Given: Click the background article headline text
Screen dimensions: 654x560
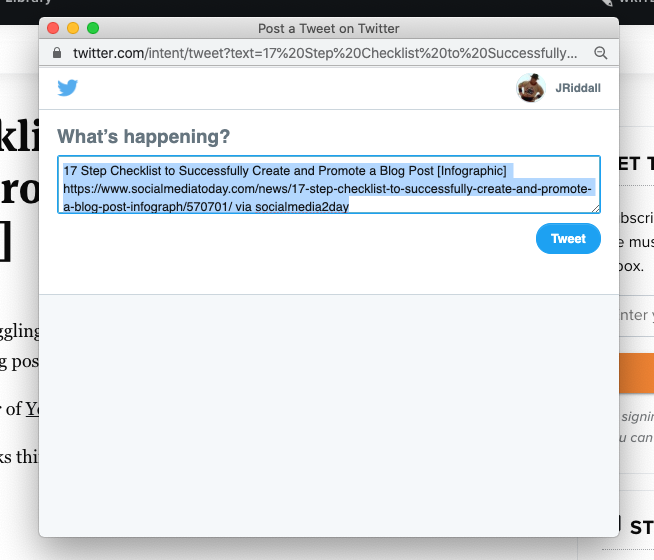Looking at the screenshot, I should click(x=18, y=190).
